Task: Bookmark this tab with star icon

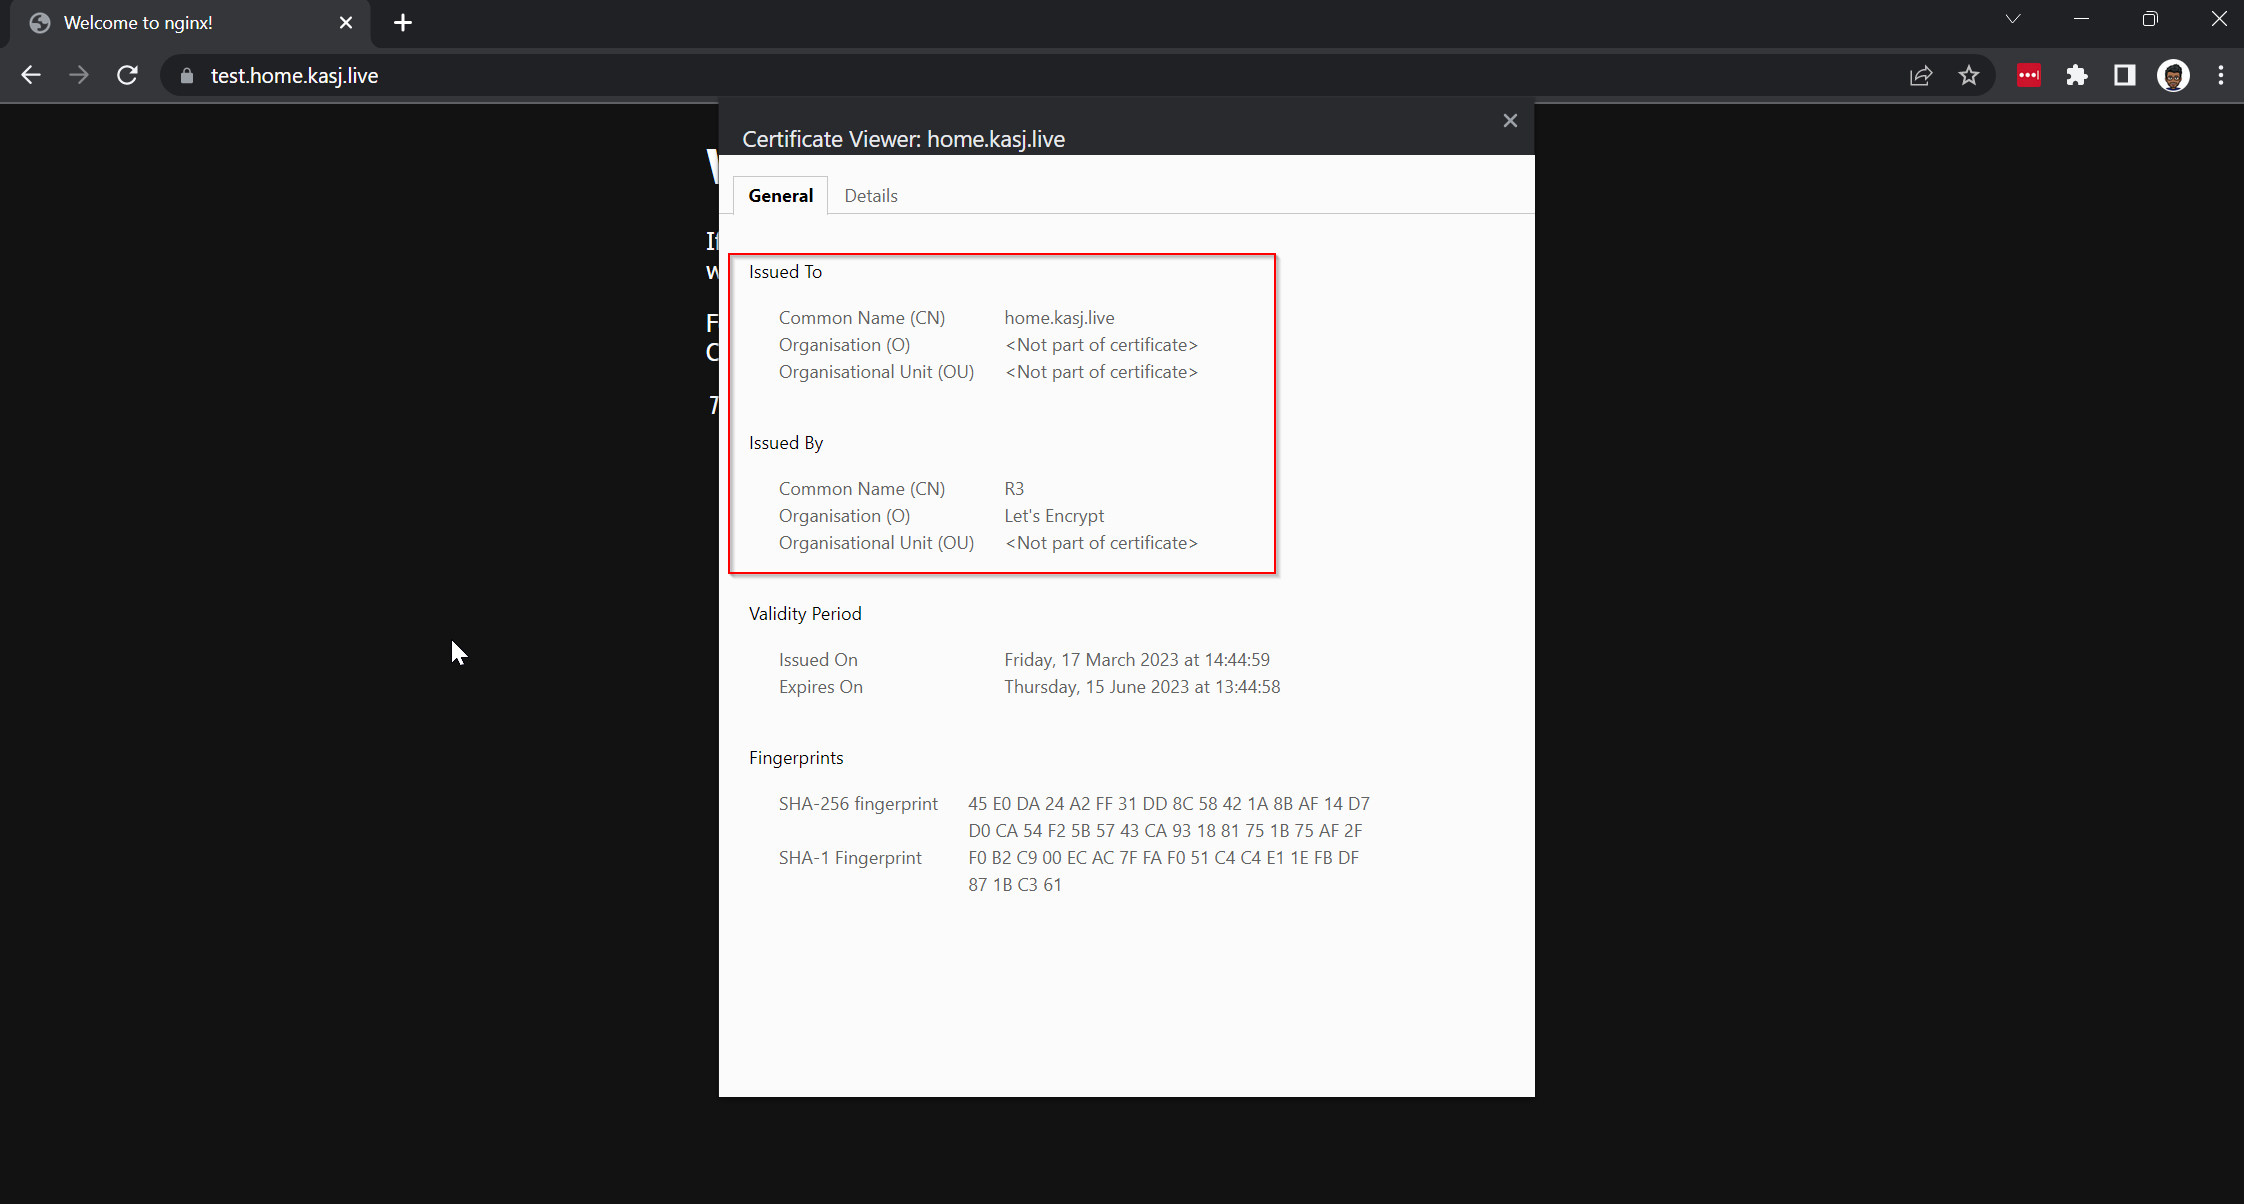Action: (1968, 76)
